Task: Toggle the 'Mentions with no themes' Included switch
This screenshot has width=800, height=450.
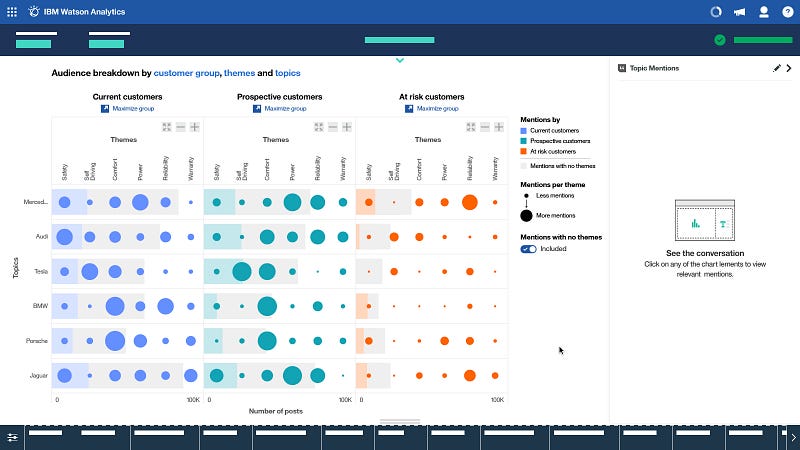Action: [x=529, y=249]
